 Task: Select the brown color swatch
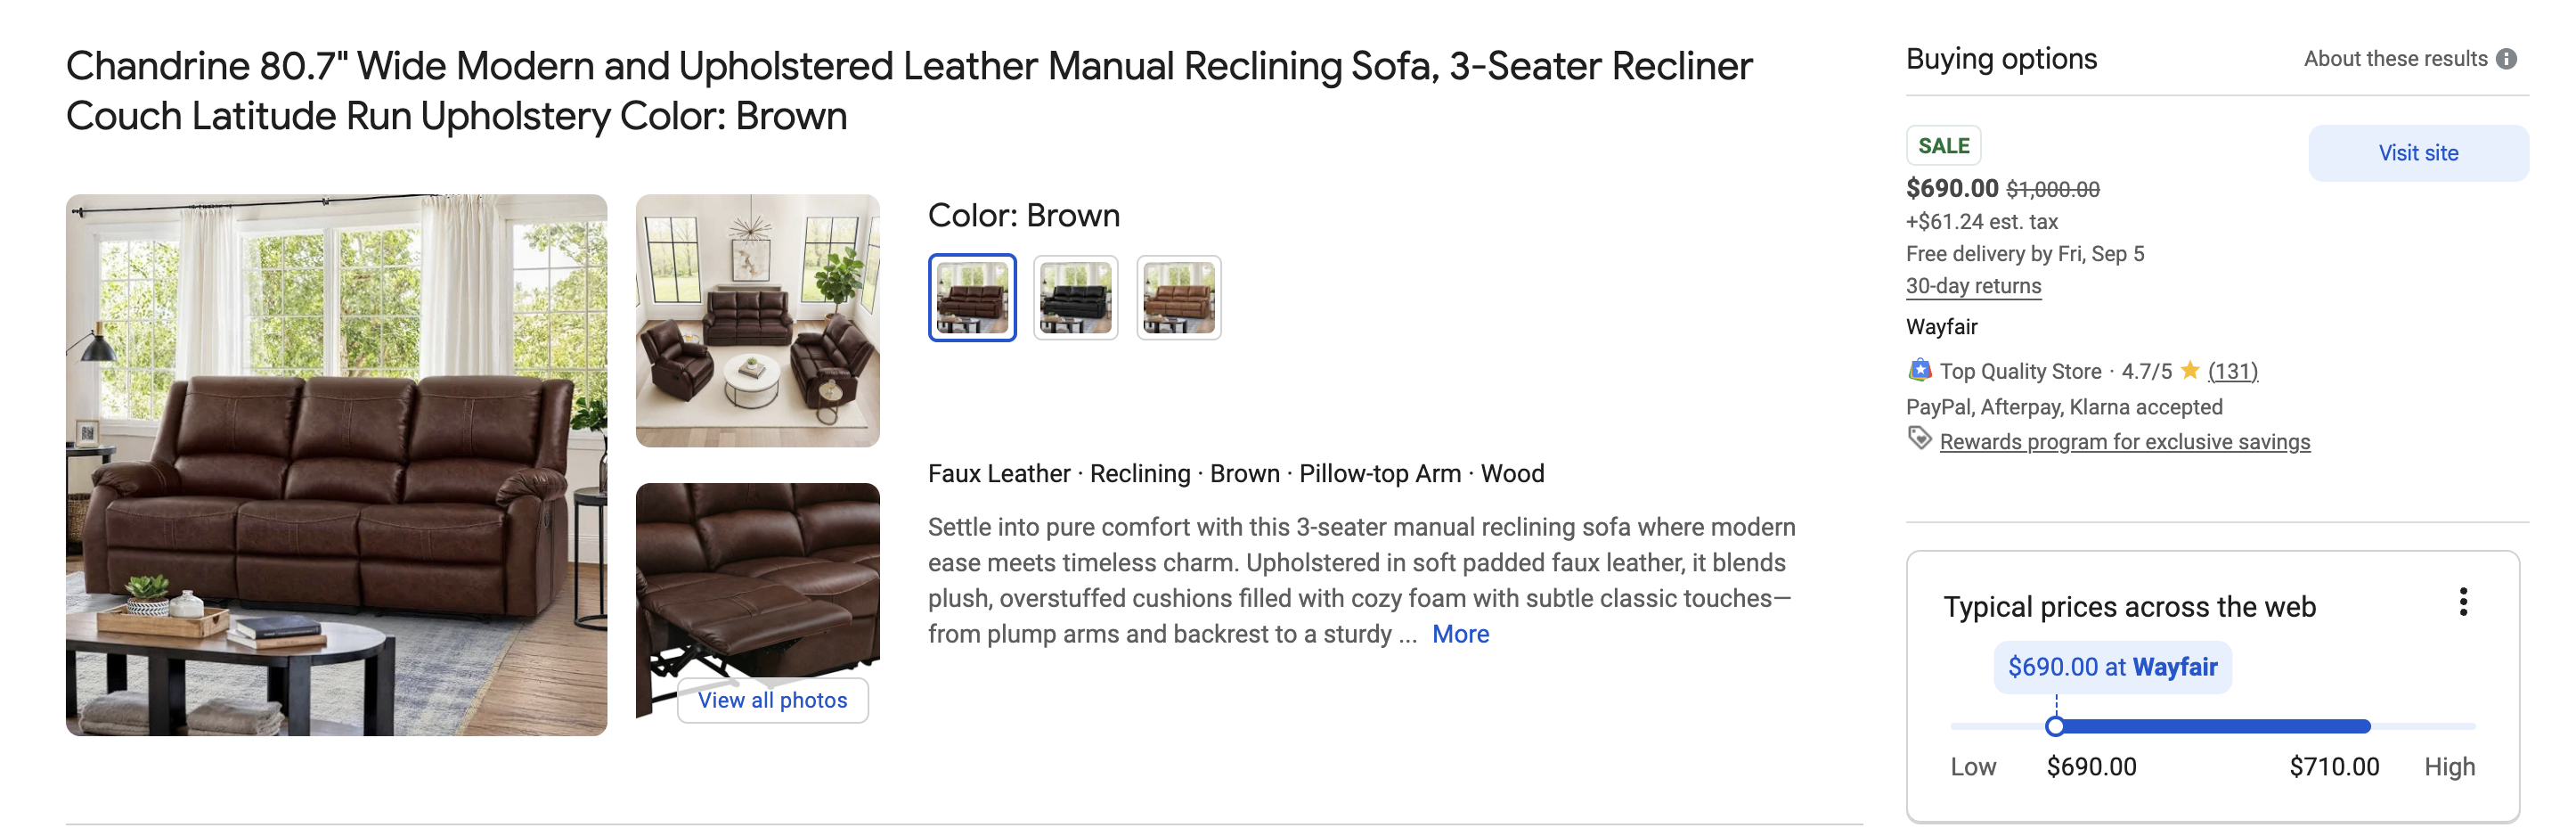coord(972,298)
